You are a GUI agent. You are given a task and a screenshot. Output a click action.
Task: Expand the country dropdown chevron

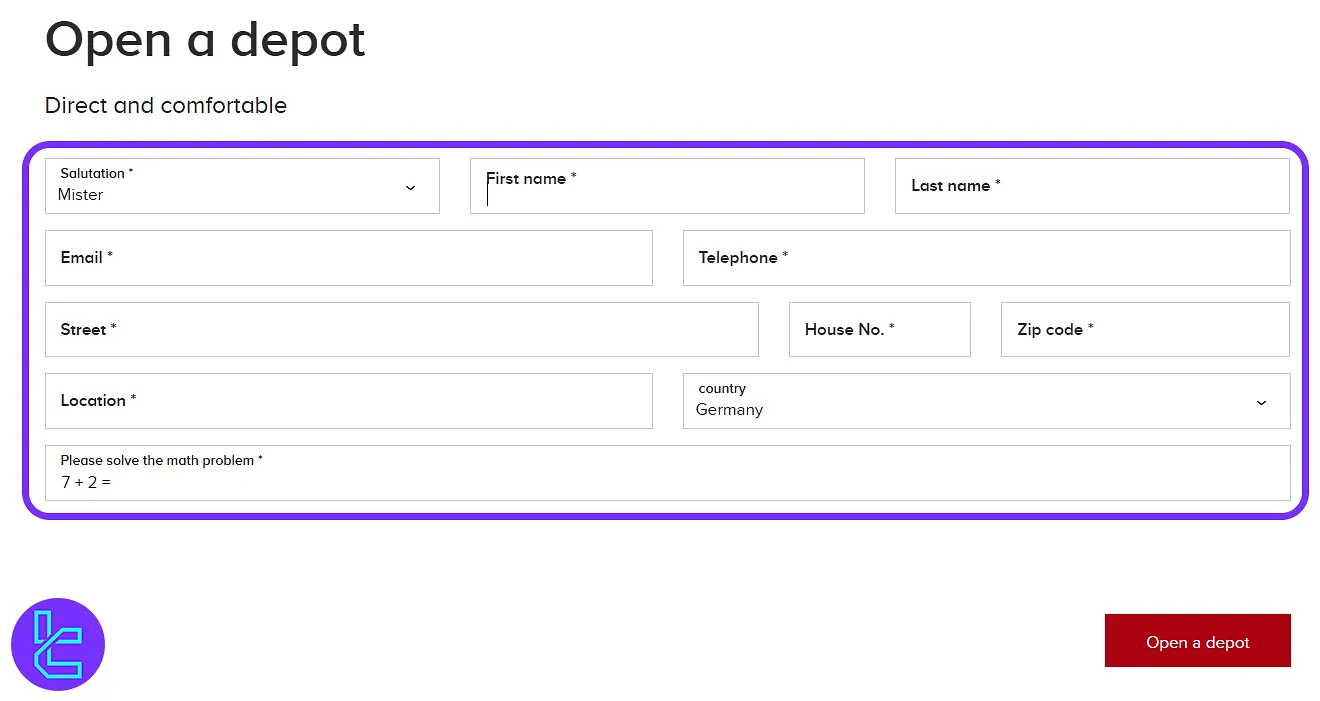(x=1261, y=402)
